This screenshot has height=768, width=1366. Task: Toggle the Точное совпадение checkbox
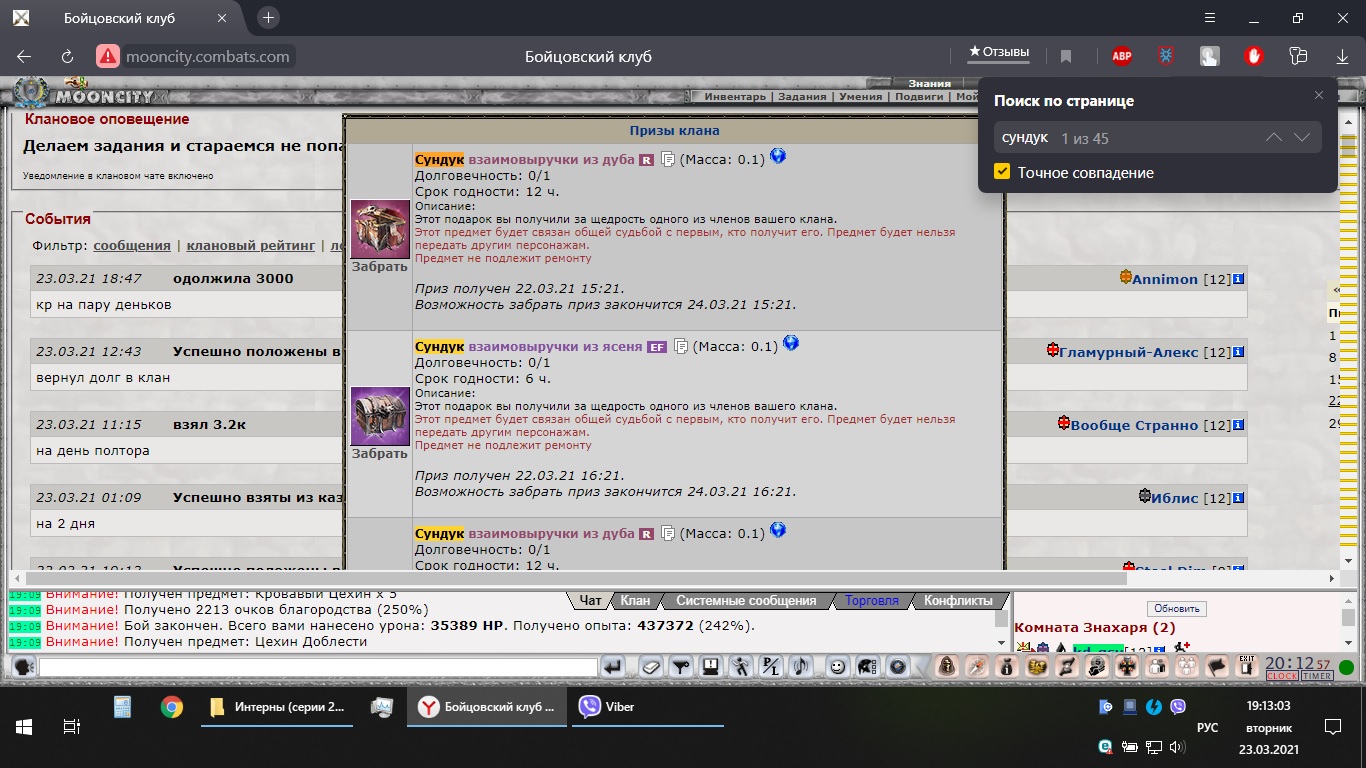point(1002,172)
